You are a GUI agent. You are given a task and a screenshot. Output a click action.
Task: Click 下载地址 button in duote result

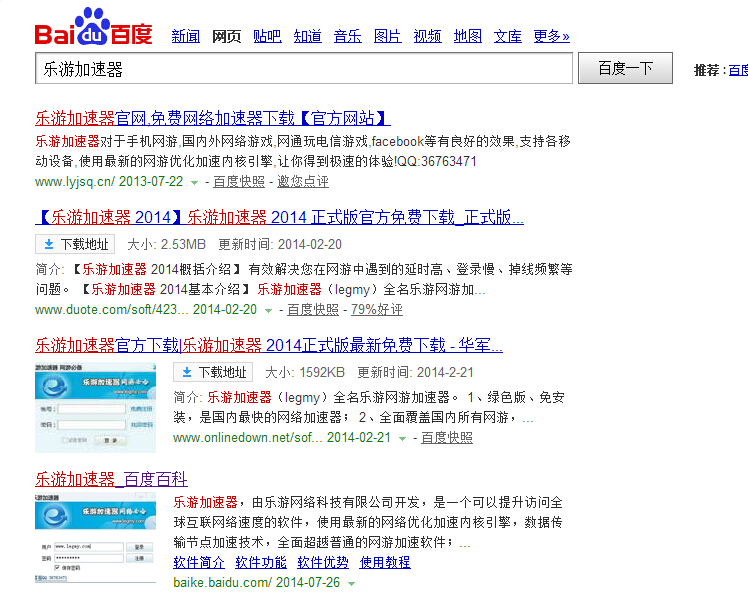75,244
